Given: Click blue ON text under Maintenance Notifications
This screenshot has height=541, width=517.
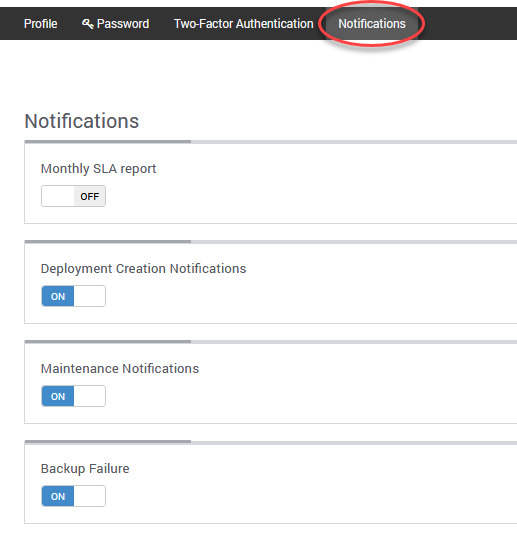Looking at the screenshot, I should click(58, 396).
